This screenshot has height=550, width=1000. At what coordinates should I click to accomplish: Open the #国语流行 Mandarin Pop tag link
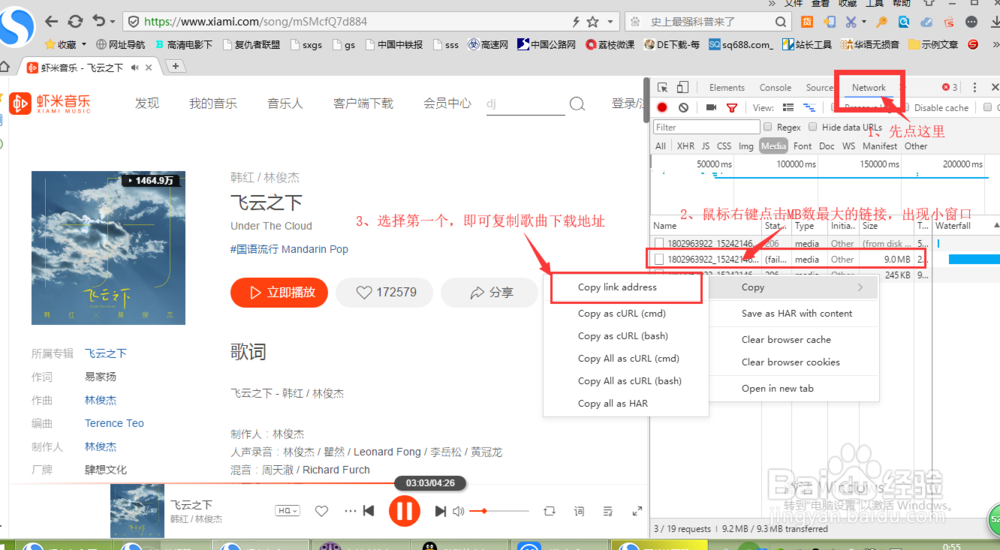click(x=289, y=249)
